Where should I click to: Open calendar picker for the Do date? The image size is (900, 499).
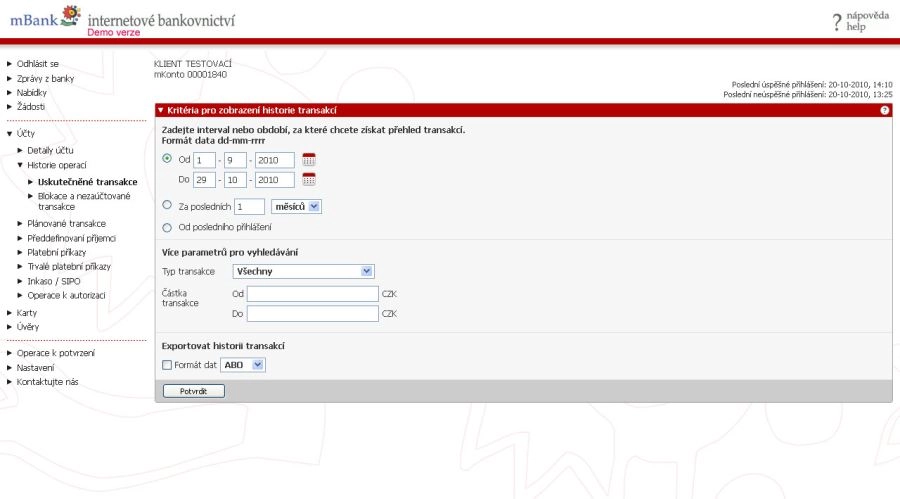pyautogui.click(x=309, y=180)
